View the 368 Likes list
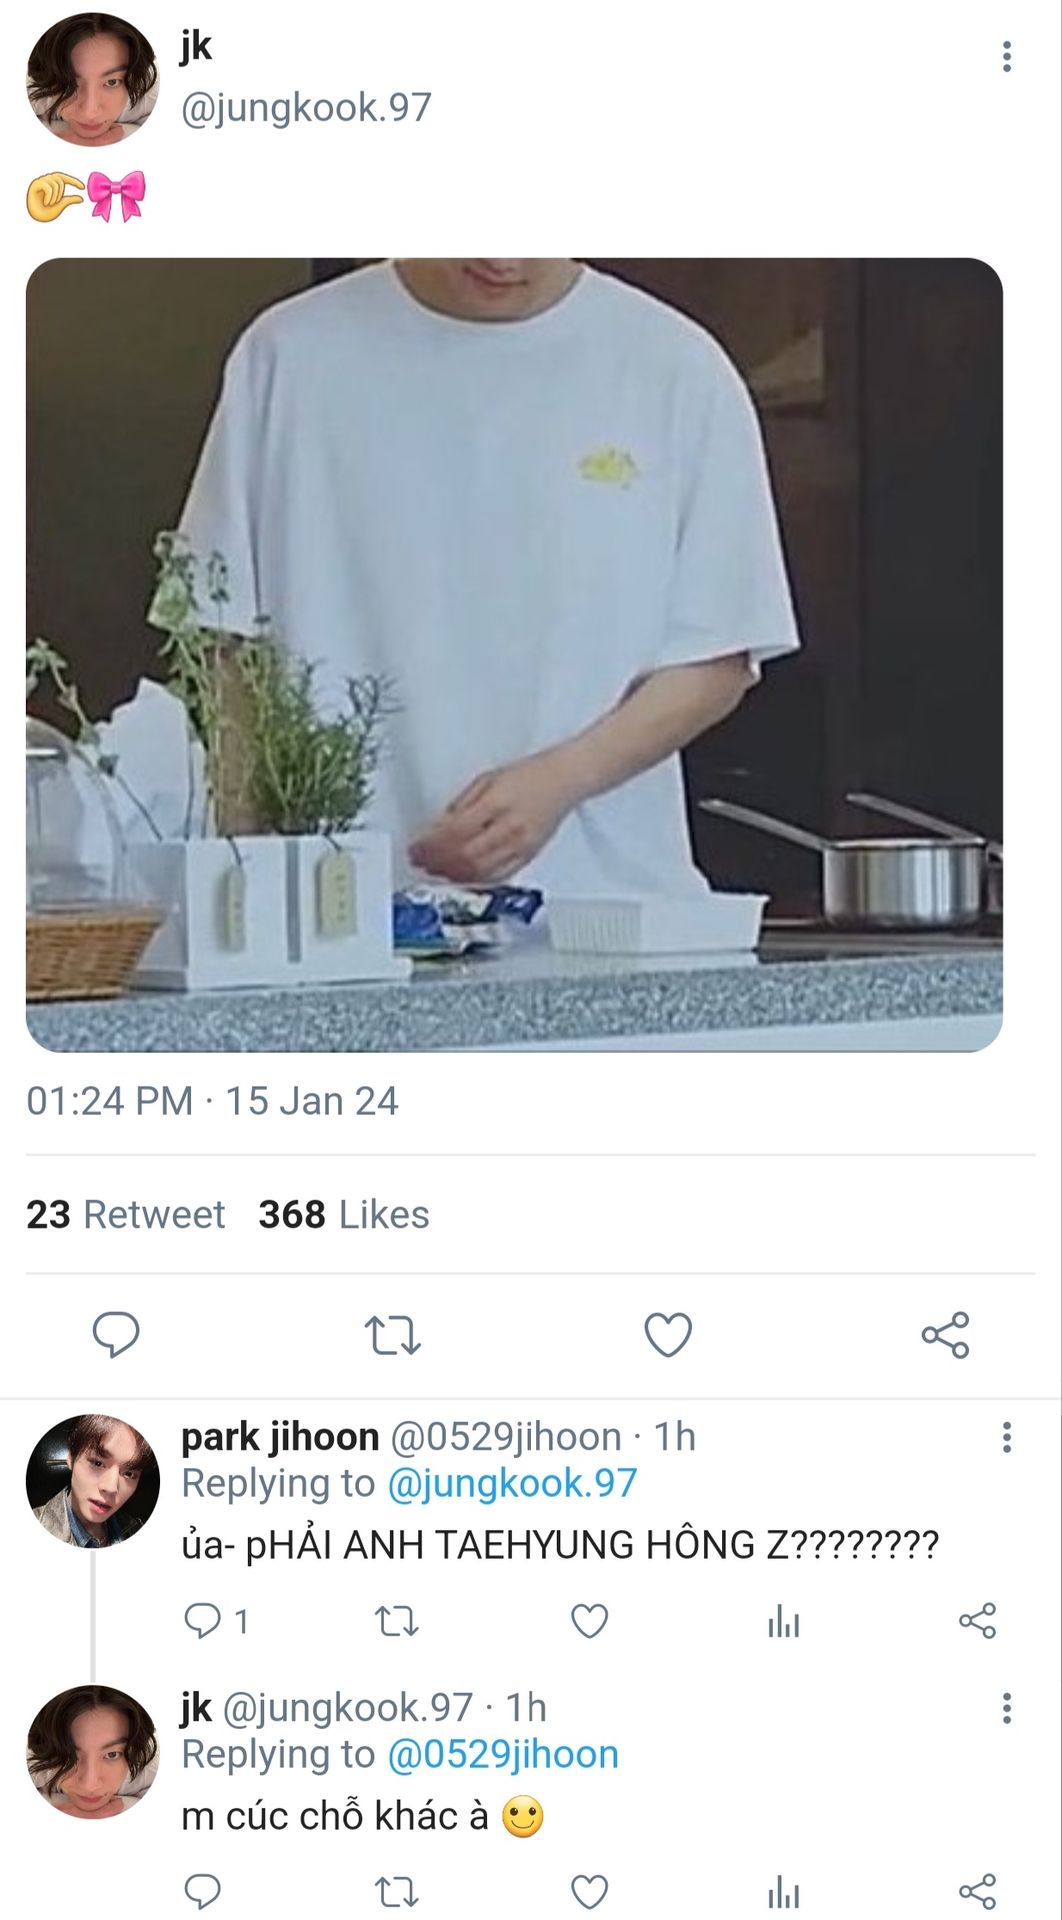The height and width of the screenshot is (1920, 1062). [x=344, y=1214]
